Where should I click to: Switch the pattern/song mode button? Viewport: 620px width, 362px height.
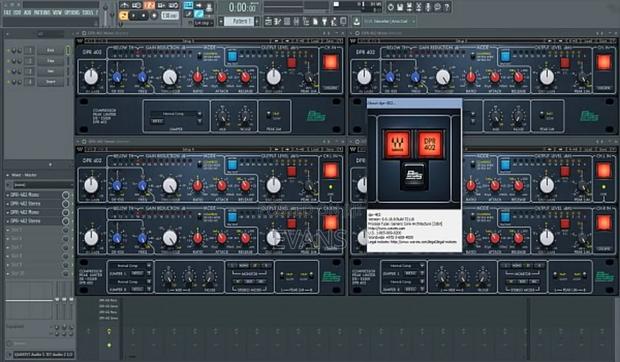[123, 15]
